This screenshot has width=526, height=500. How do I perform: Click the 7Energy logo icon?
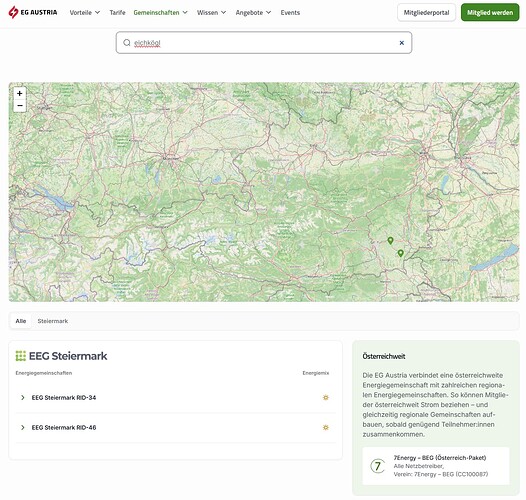coord(377,466)
